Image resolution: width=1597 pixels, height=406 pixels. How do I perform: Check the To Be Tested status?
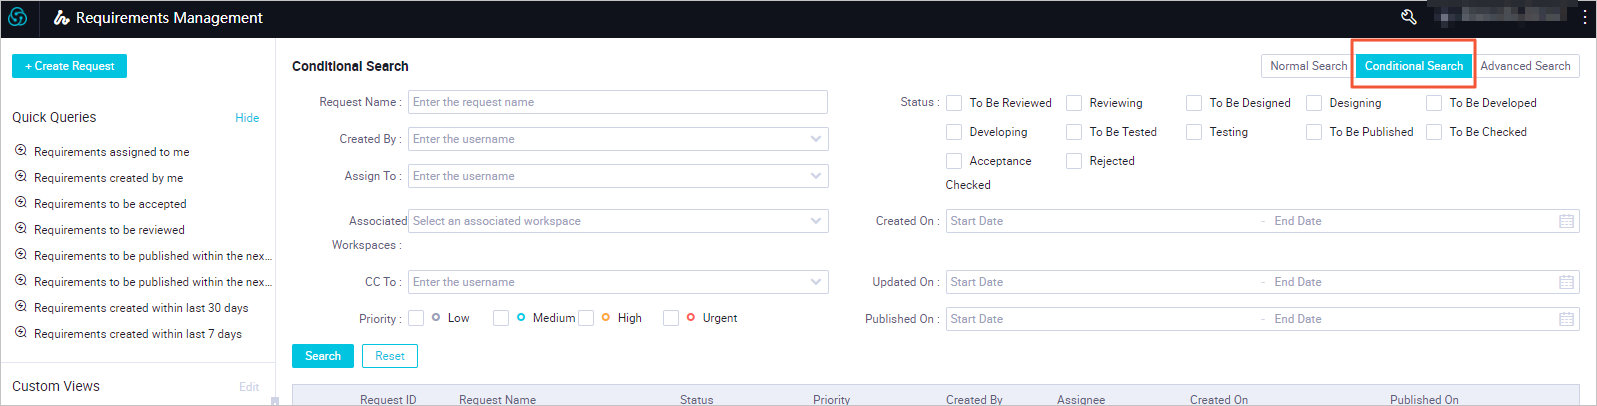pyautogui.click(x=1074, y=132)
